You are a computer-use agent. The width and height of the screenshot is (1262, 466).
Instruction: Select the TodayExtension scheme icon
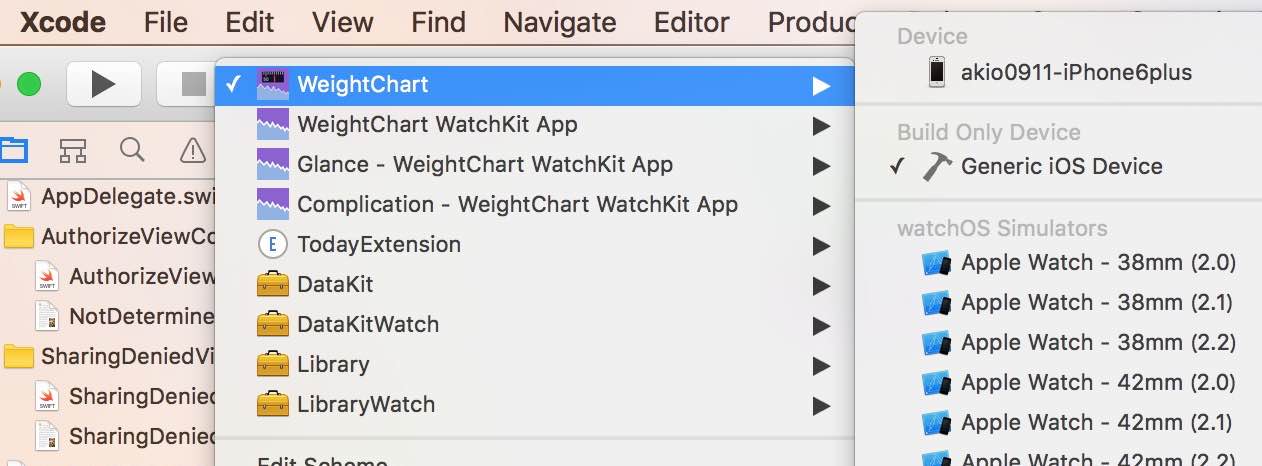tap(273, 244)
